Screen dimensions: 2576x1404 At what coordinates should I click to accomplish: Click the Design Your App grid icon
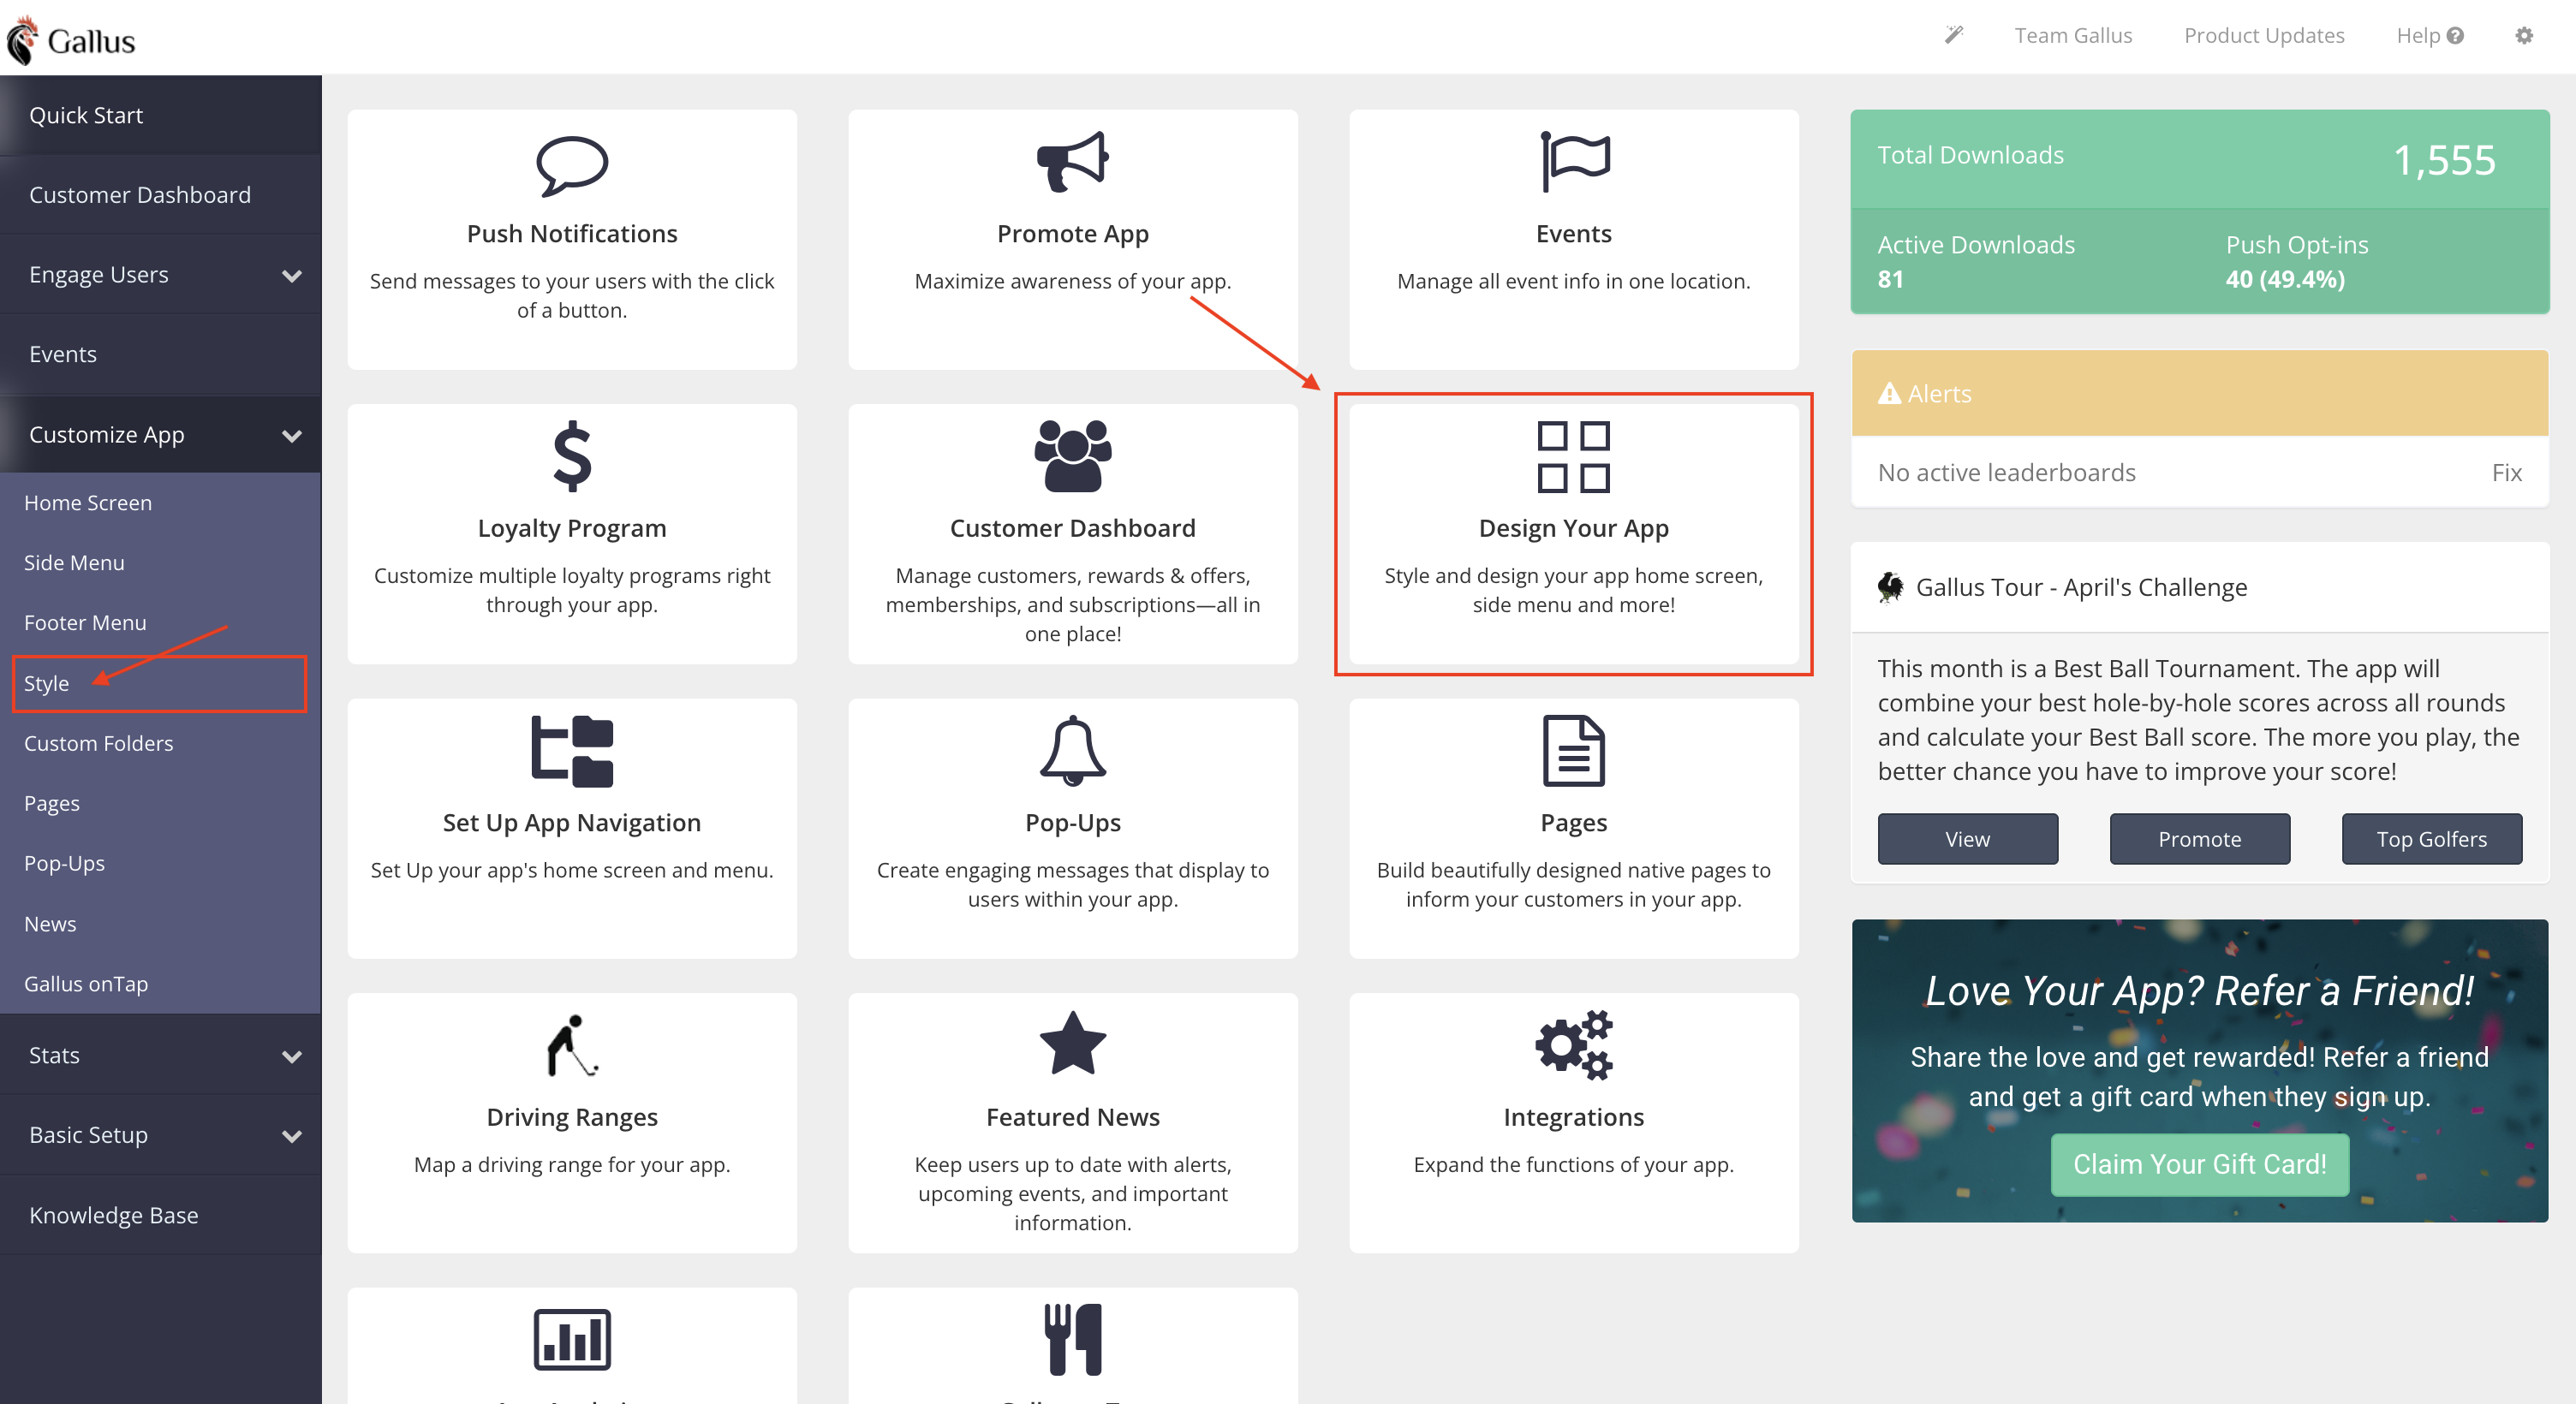pos(1573,457)
